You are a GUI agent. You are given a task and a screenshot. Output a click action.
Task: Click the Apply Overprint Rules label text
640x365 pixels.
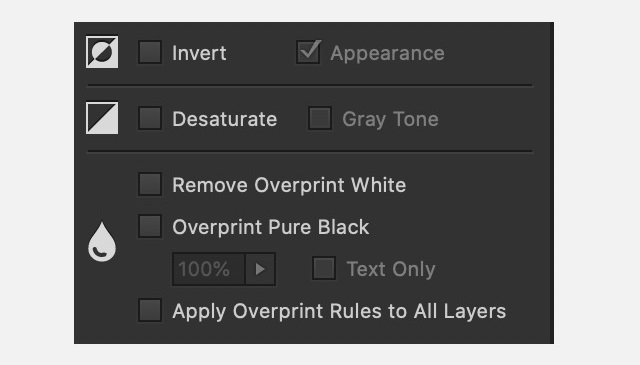[x=339, y=312]
